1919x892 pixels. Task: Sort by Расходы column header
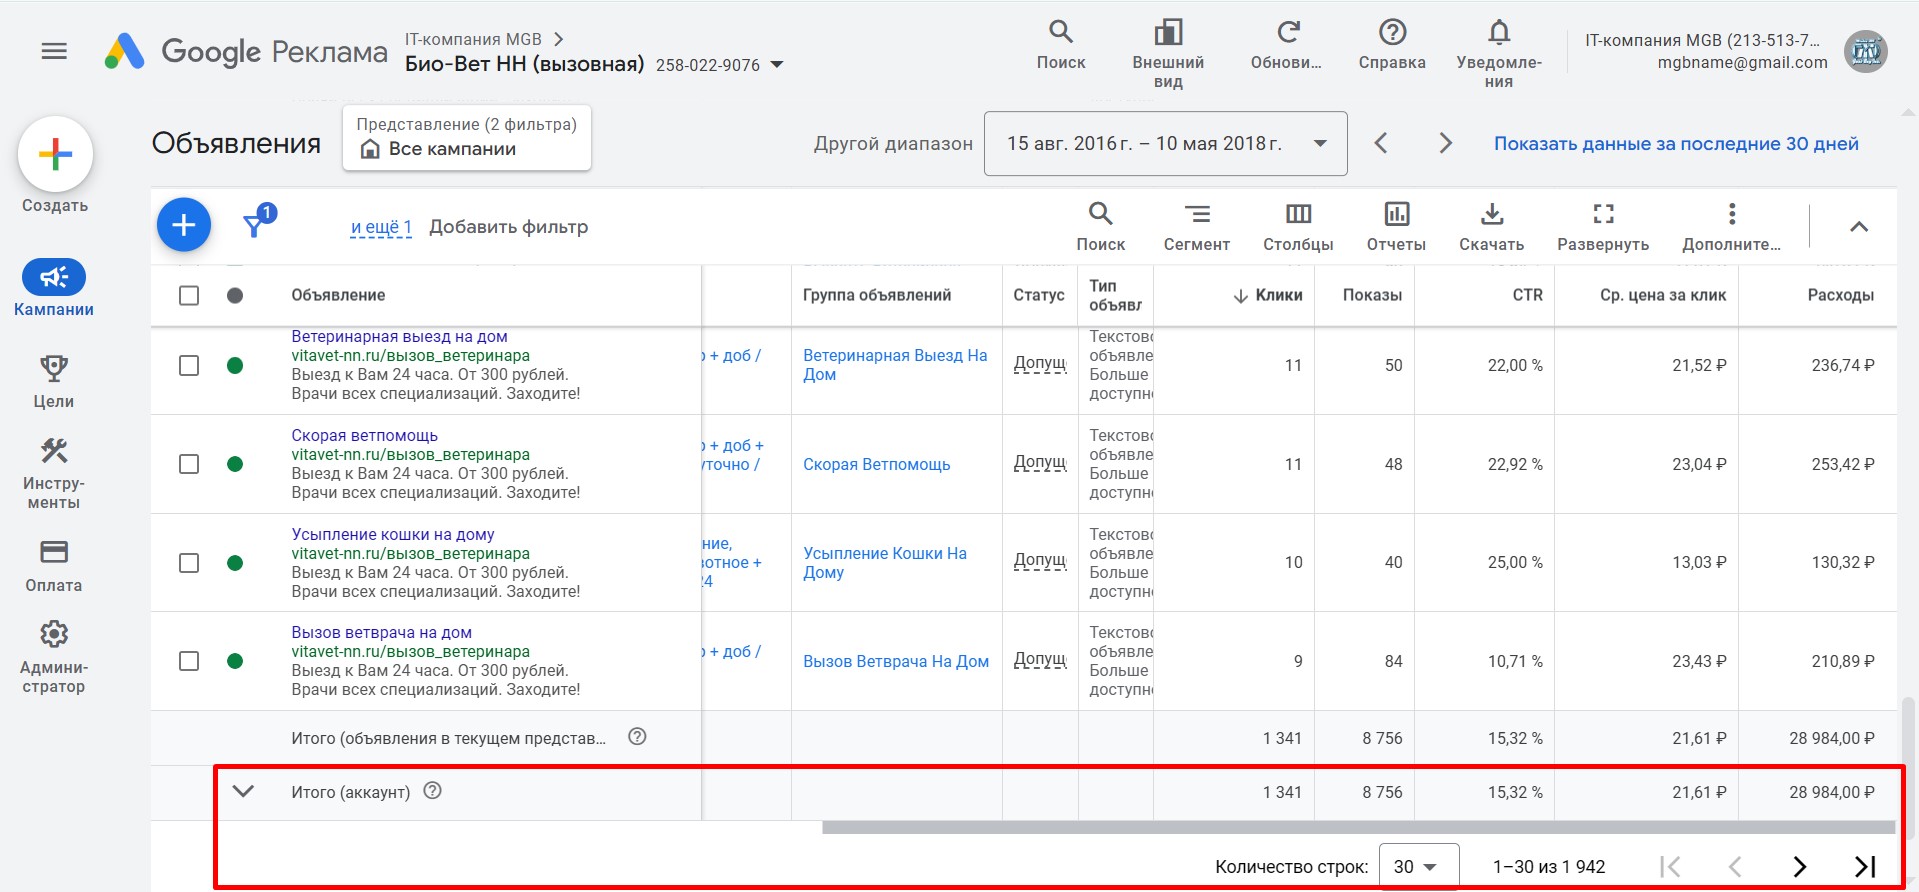(1840, 295)
